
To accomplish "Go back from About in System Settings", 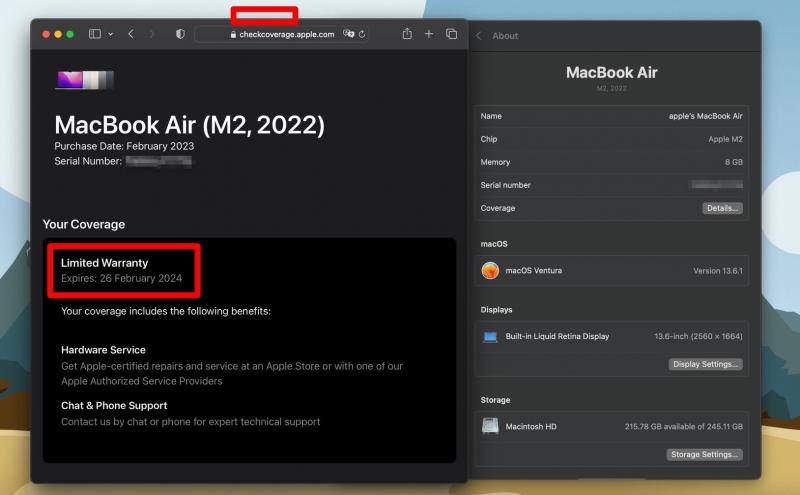I will [479, 36].
